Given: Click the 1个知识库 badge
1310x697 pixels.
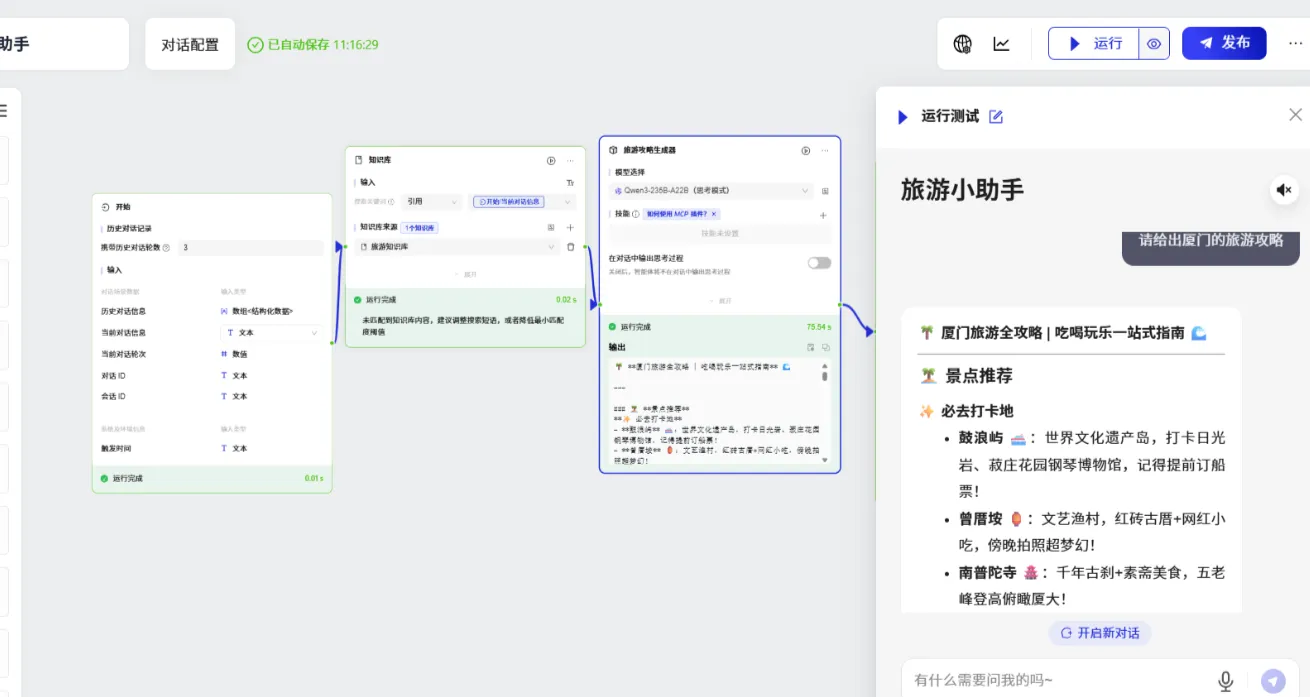Looking at the screenshot, I should point(419,228).
